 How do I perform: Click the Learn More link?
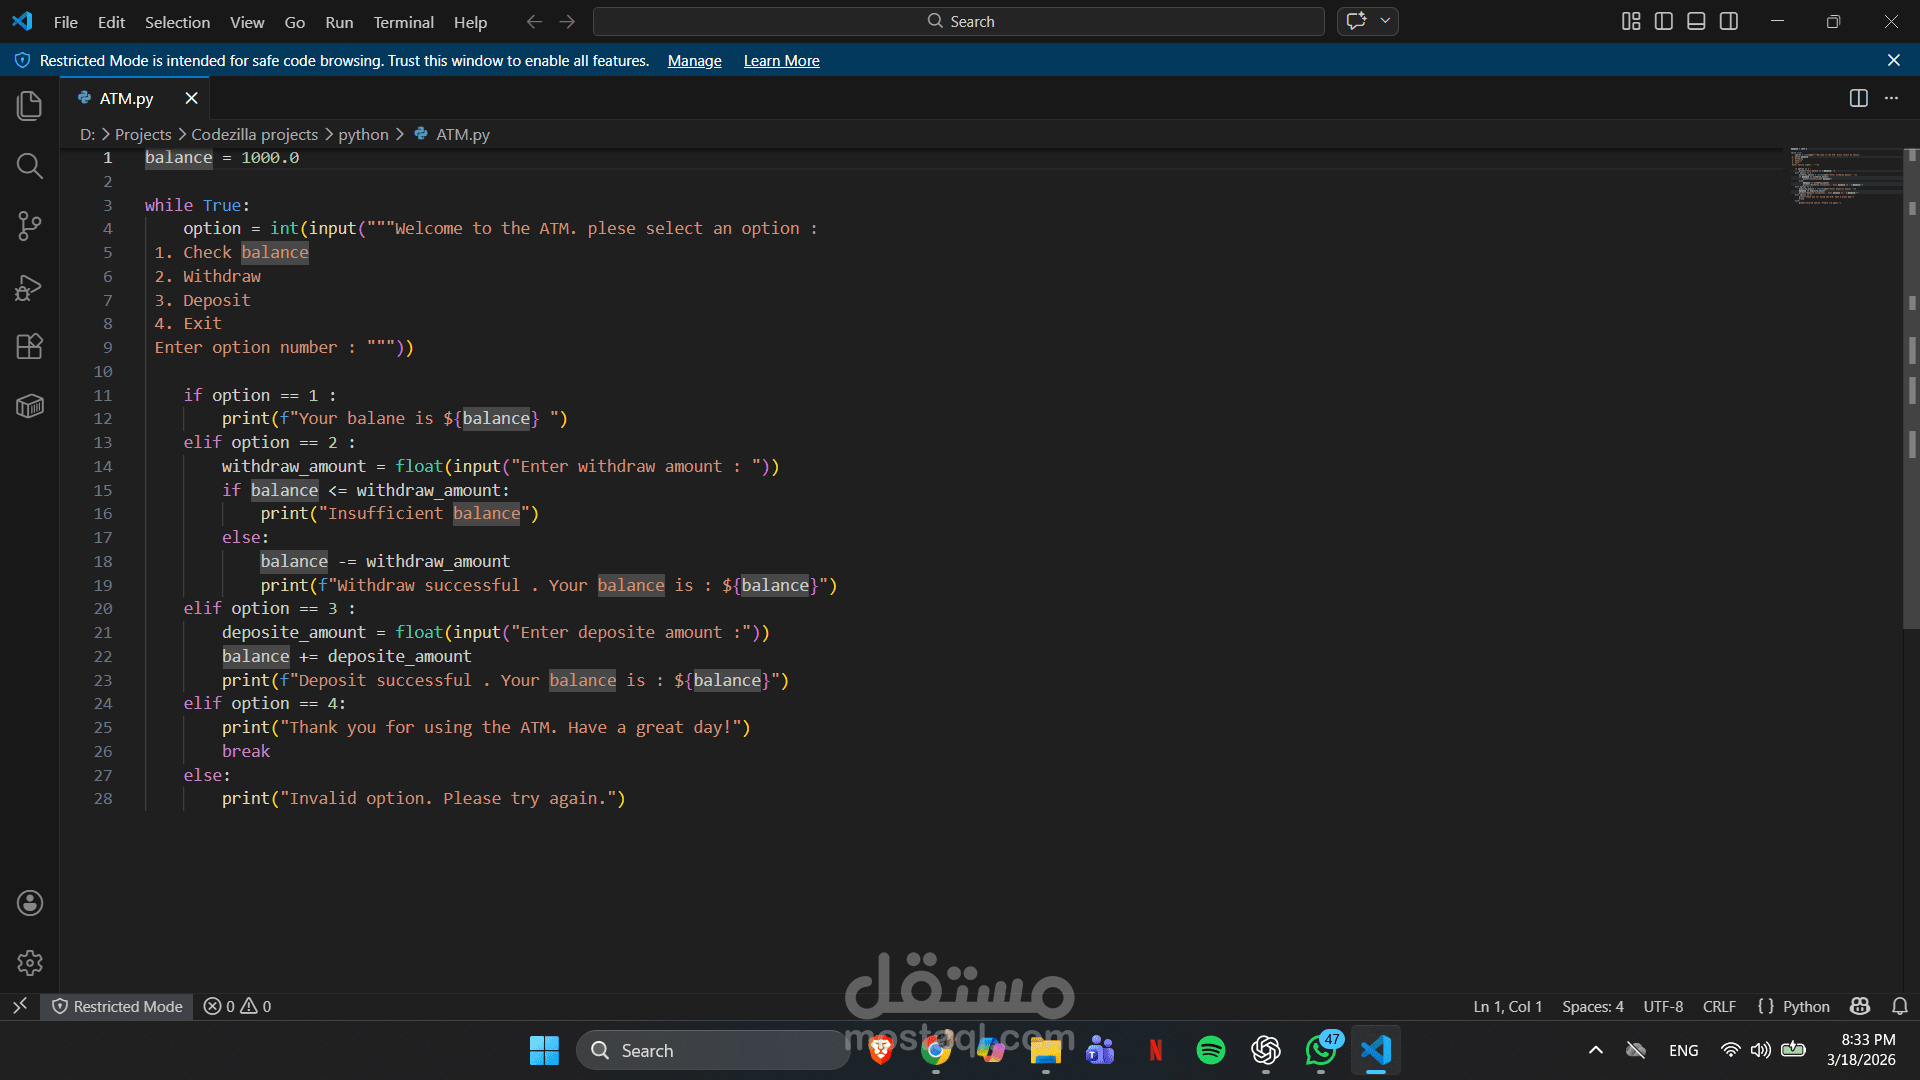[781, 61]
